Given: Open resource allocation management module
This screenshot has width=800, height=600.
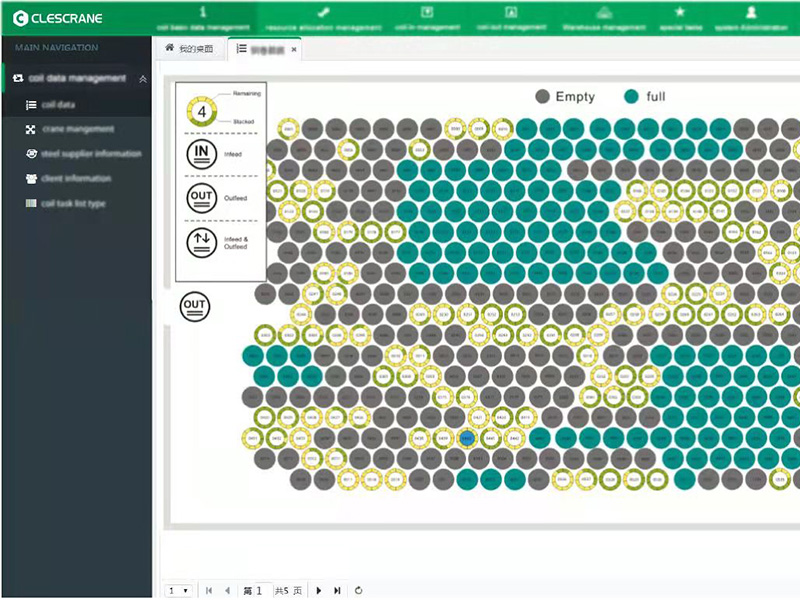Looking at the screenshot, I should click(322, 18).
